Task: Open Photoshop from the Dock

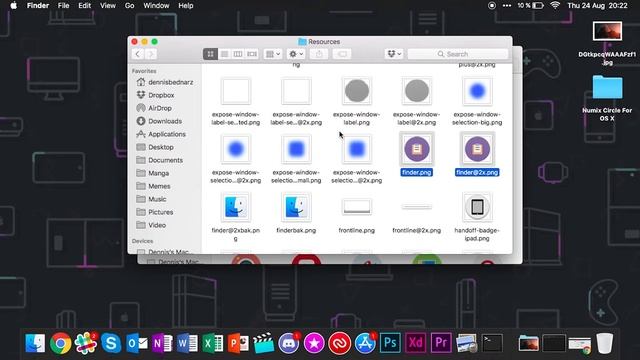Action: pyautogui.click(x=390, y=343)
